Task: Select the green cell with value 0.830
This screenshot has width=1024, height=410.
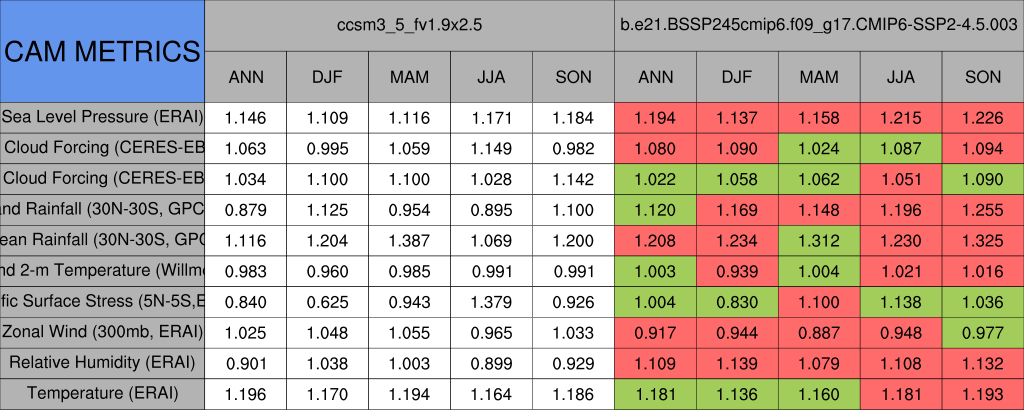Action: [x=737, y=301]
